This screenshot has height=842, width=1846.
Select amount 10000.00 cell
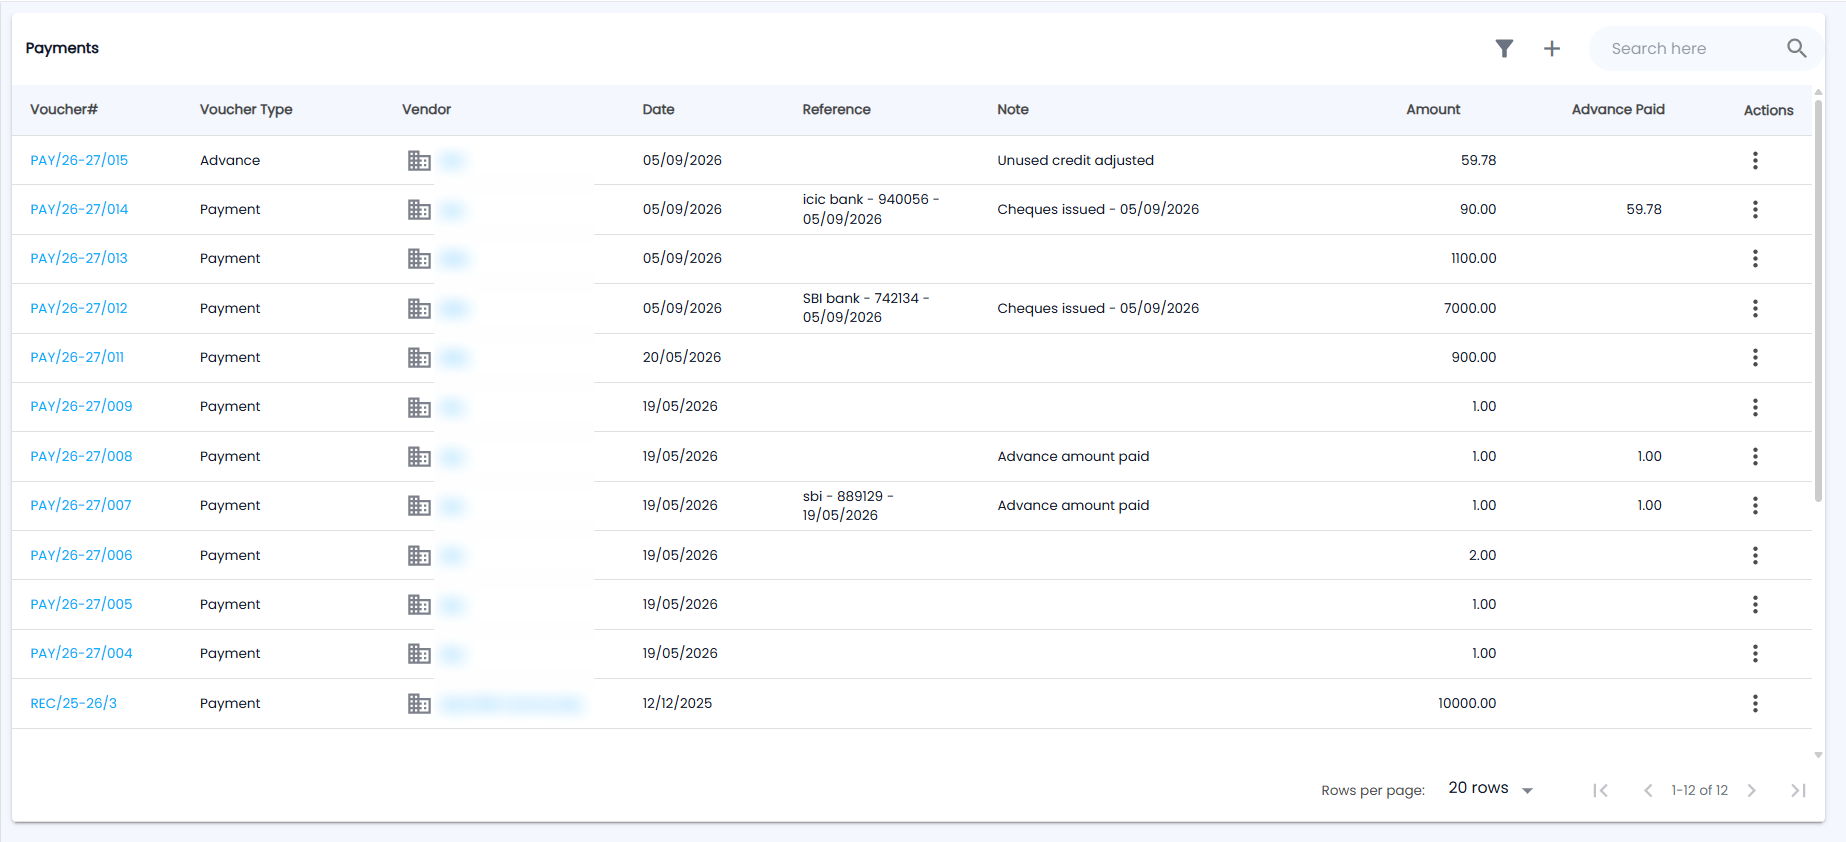pyautogui.click(x=1467, y=703)
